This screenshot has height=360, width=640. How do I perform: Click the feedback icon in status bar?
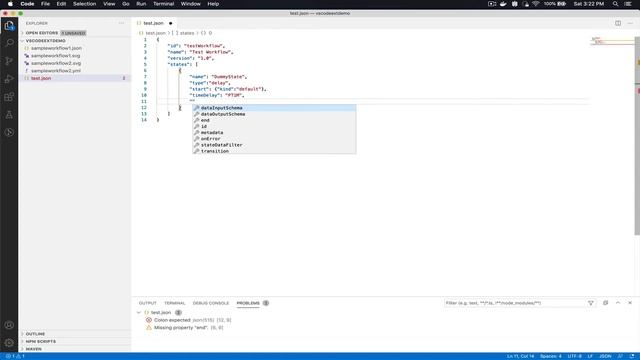620,356
